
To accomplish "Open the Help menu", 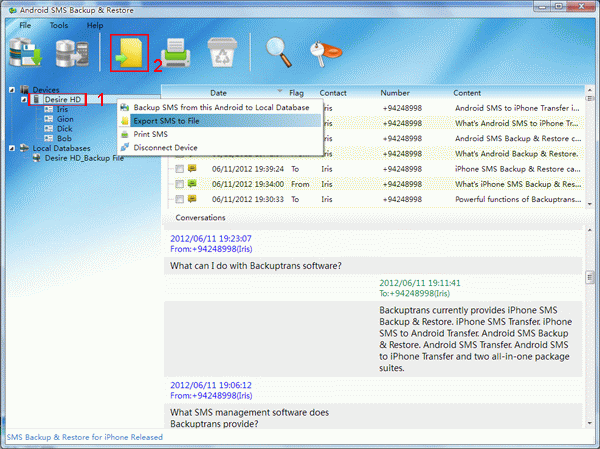I will pos(95,25).
